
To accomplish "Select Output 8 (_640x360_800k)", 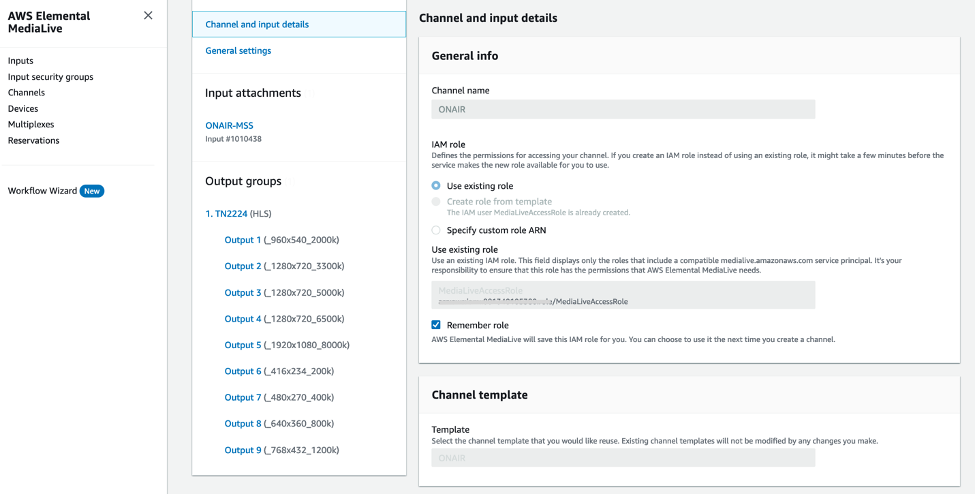I will coord(279,423).
